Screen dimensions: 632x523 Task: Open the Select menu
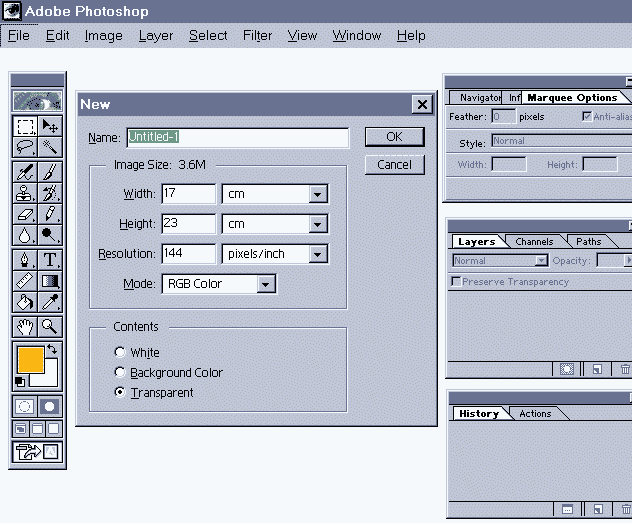[208, 35]
